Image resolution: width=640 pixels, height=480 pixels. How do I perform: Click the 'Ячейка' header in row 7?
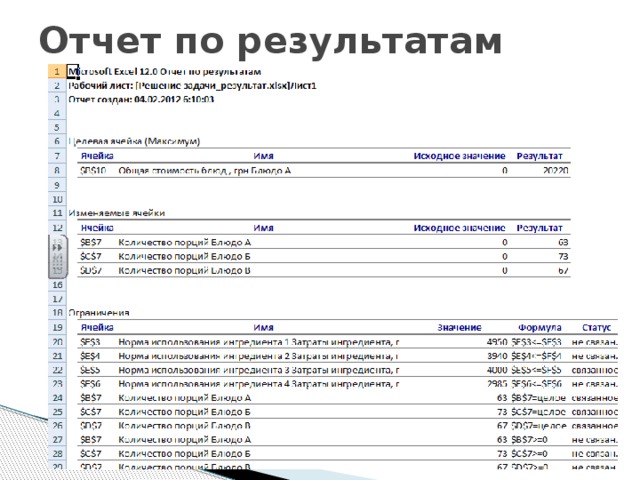coord(97,156)
